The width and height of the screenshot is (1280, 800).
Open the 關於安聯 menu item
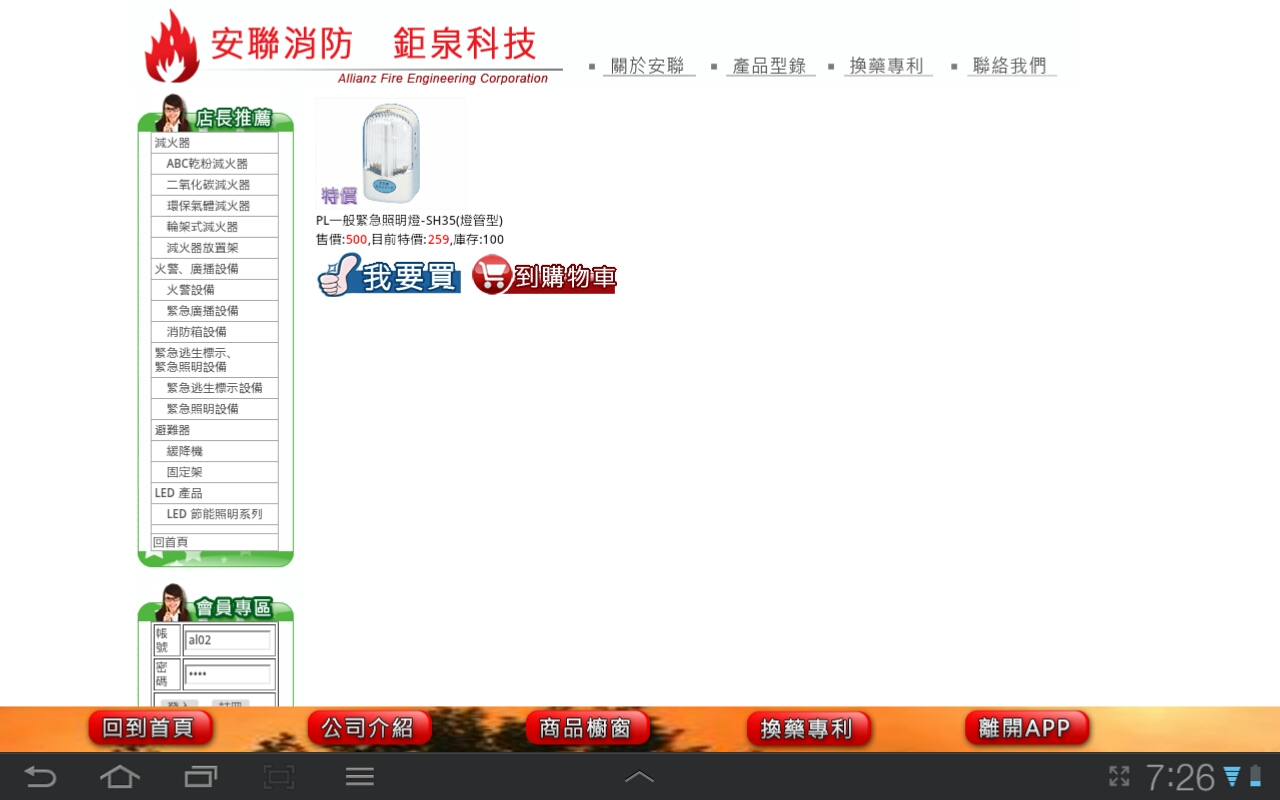(648, 66)
